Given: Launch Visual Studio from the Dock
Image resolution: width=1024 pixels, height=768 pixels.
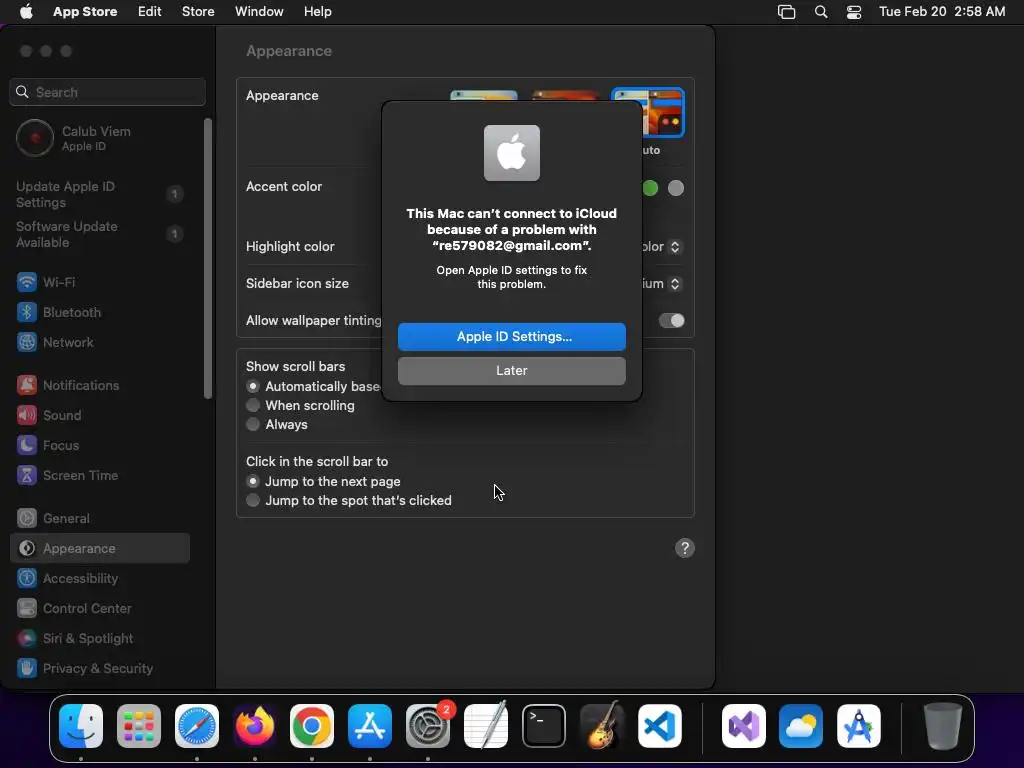Looking at the screenshot, I should pos(744,726).
